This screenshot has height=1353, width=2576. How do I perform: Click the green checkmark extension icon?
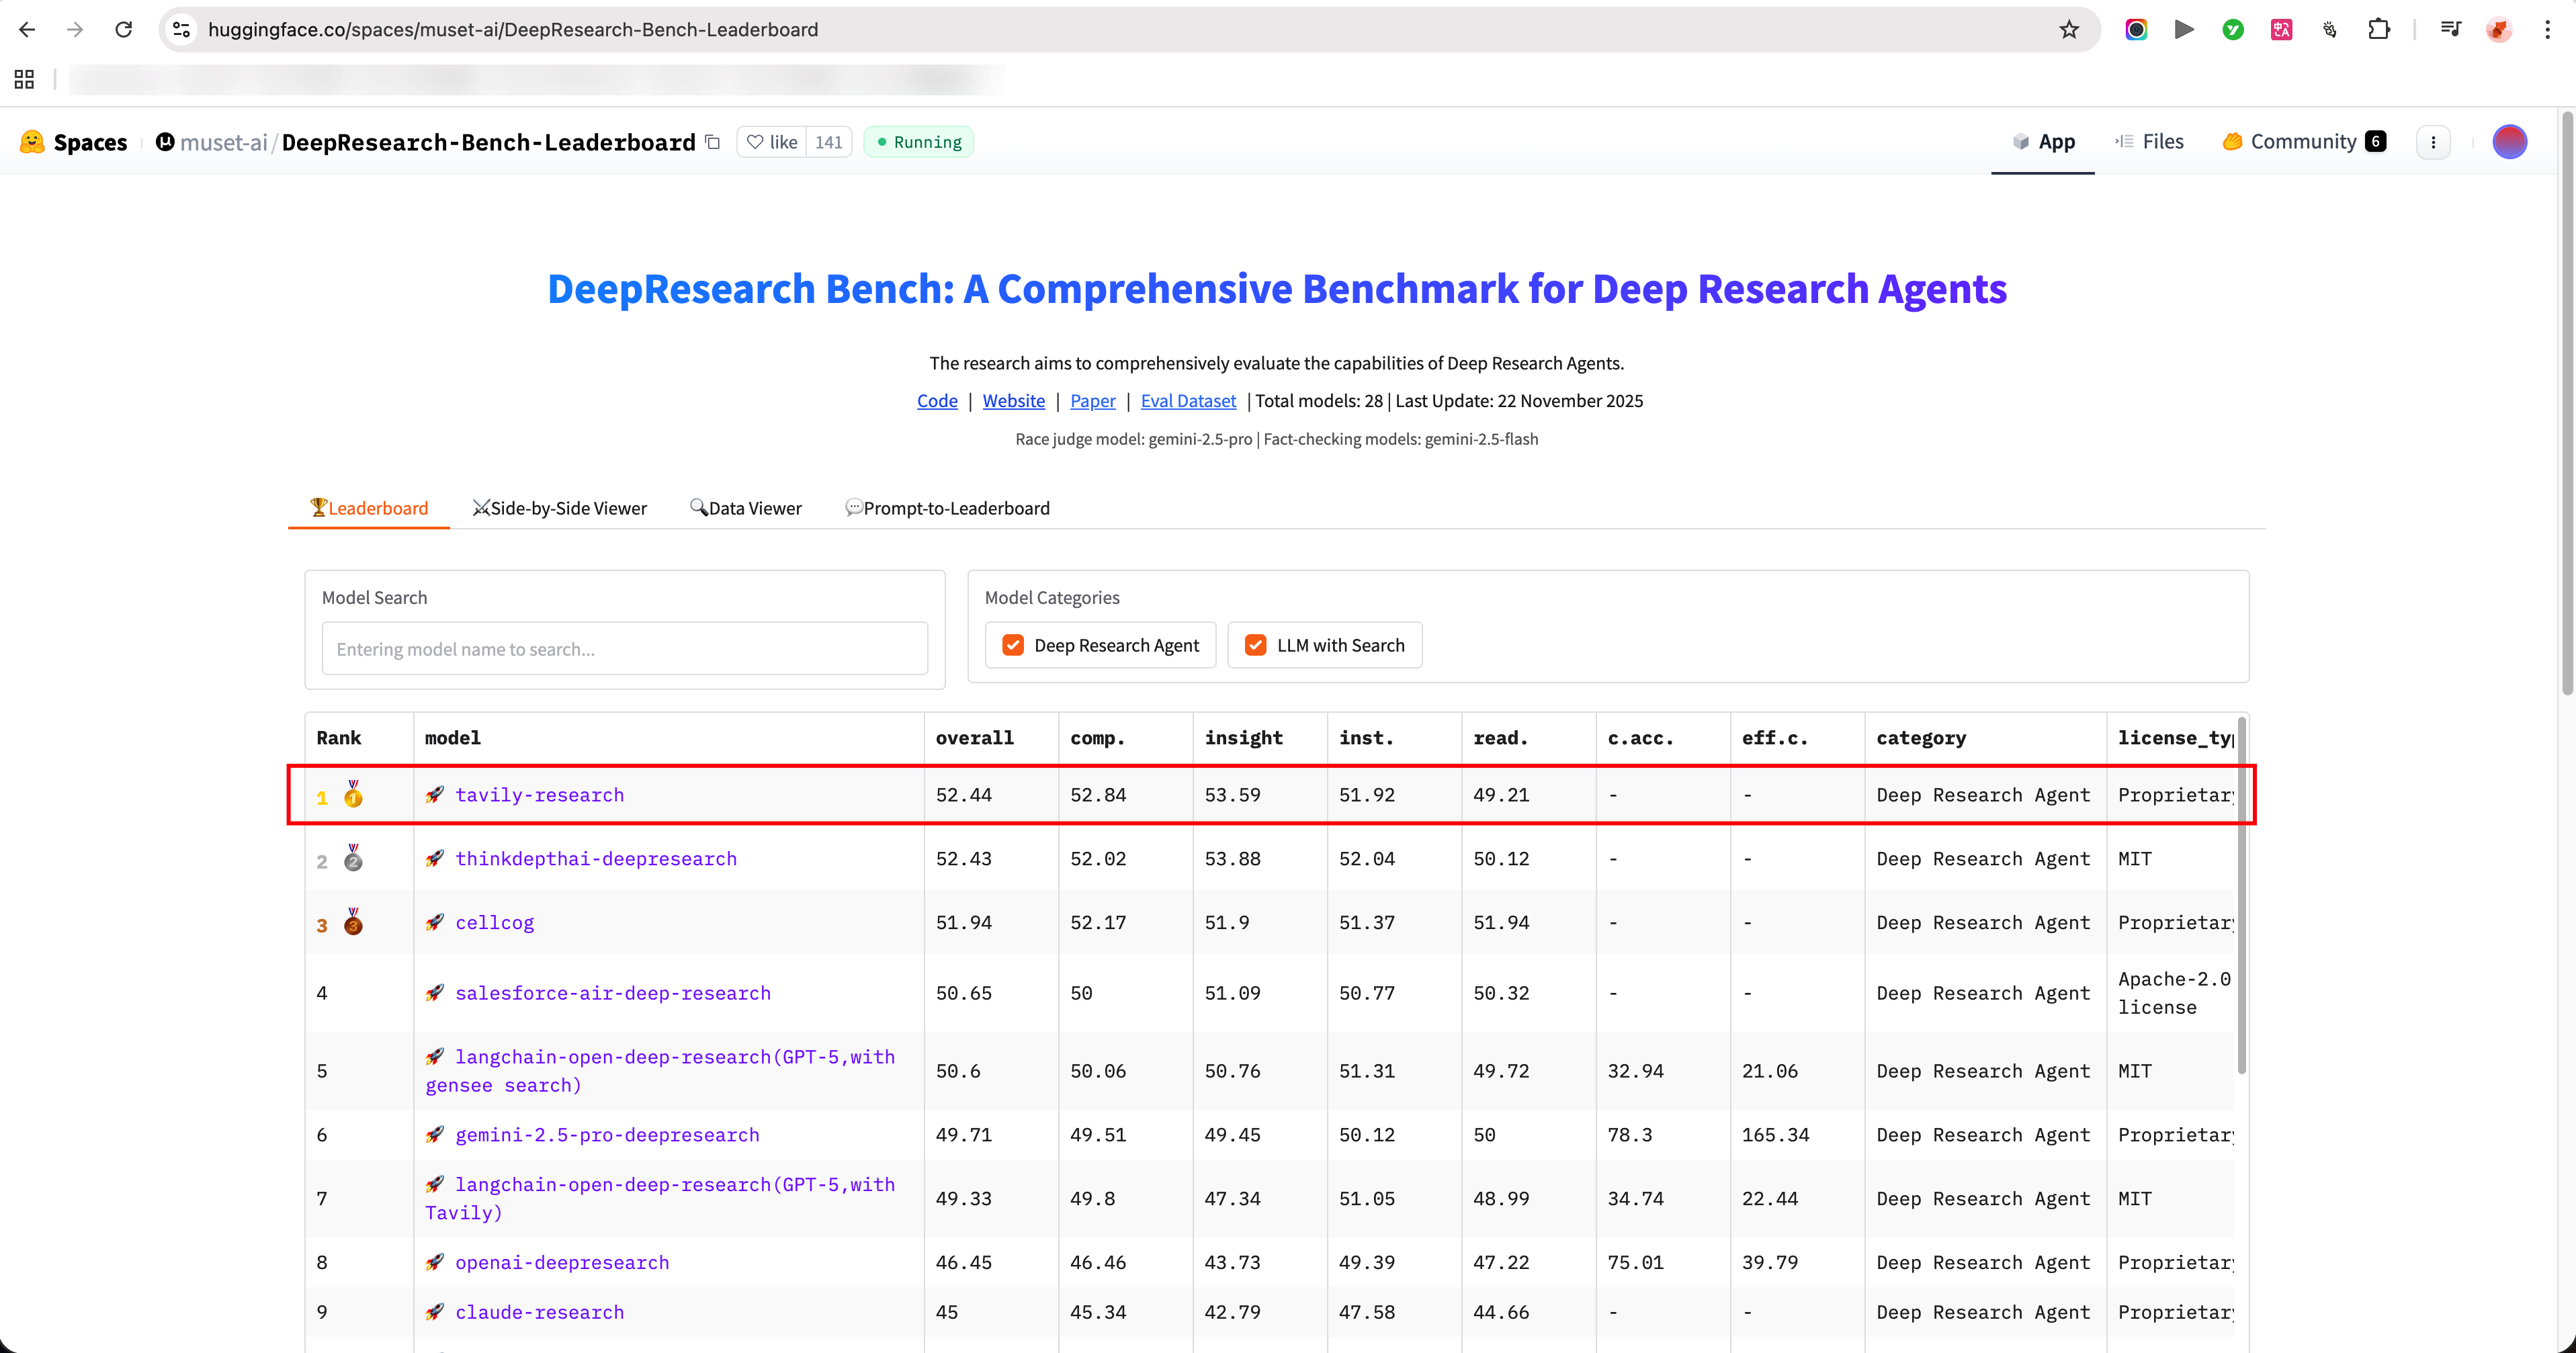click(x=2233, y=30)
